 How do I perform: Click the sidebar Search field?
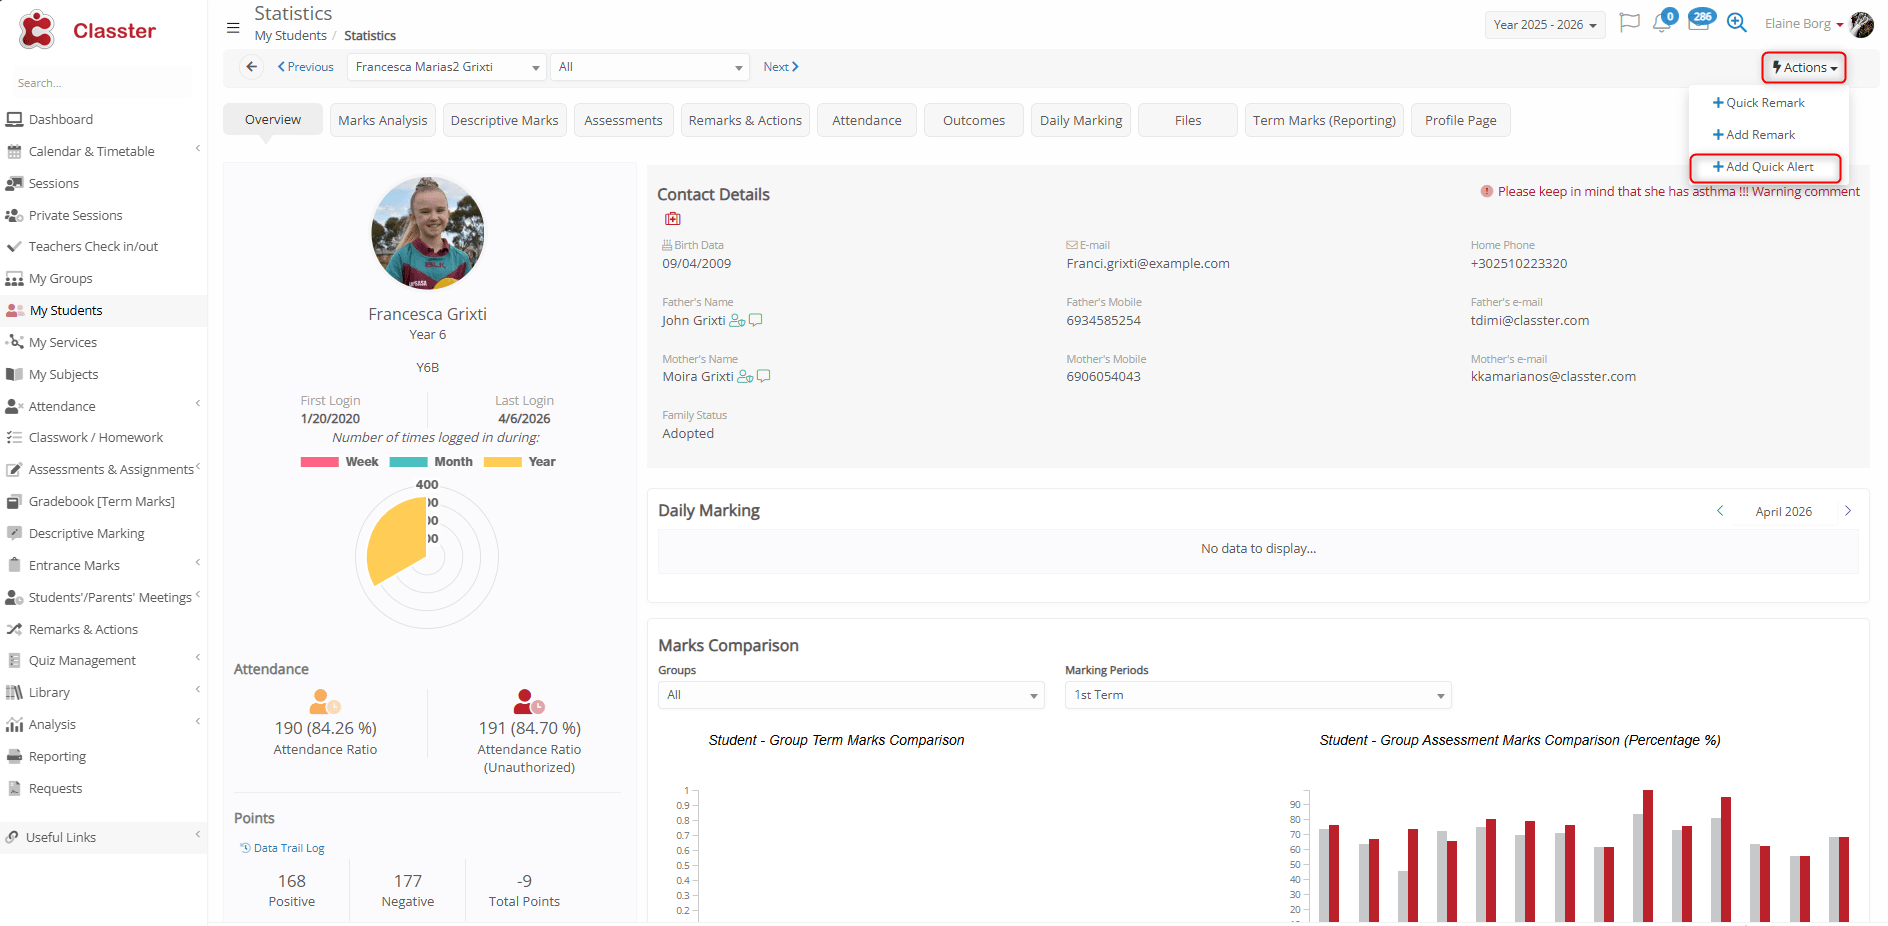pyautogui.click(x=100, y=83)
